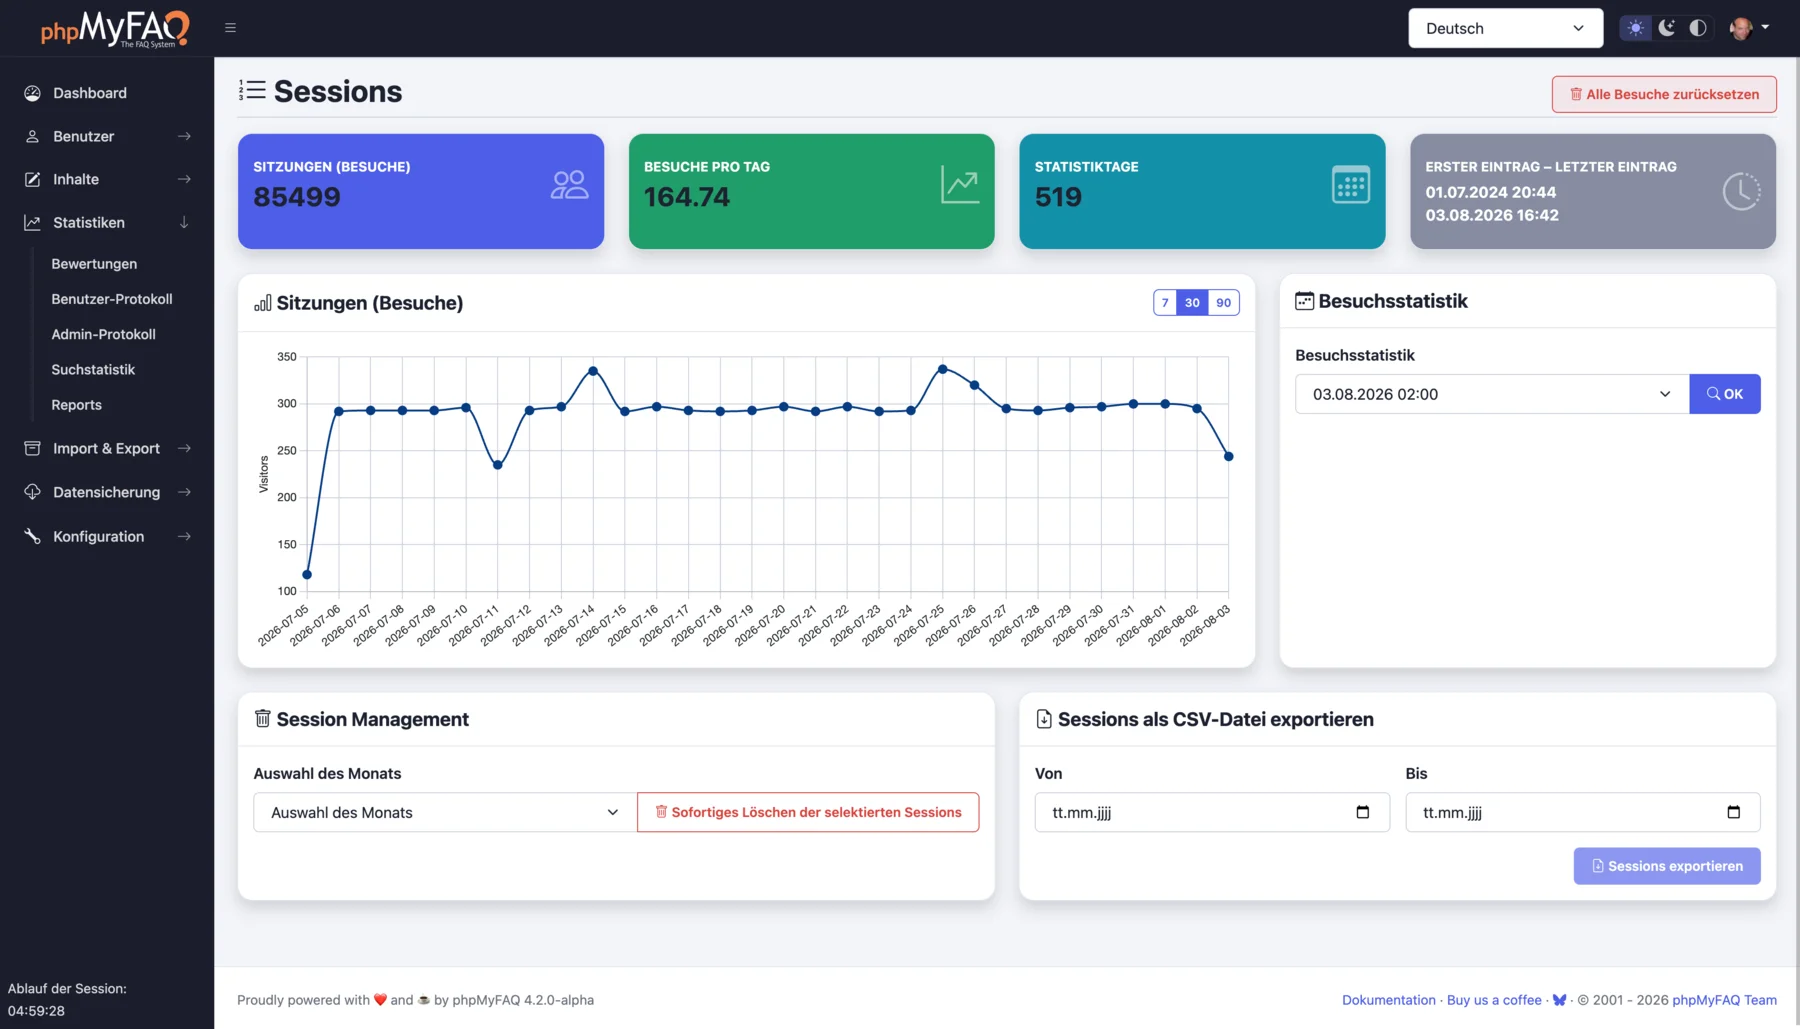Click the trash icon beside Session Management
Image resolution: width=1800 pixels, height=1029 pixels.
click(x=263, y=719)
